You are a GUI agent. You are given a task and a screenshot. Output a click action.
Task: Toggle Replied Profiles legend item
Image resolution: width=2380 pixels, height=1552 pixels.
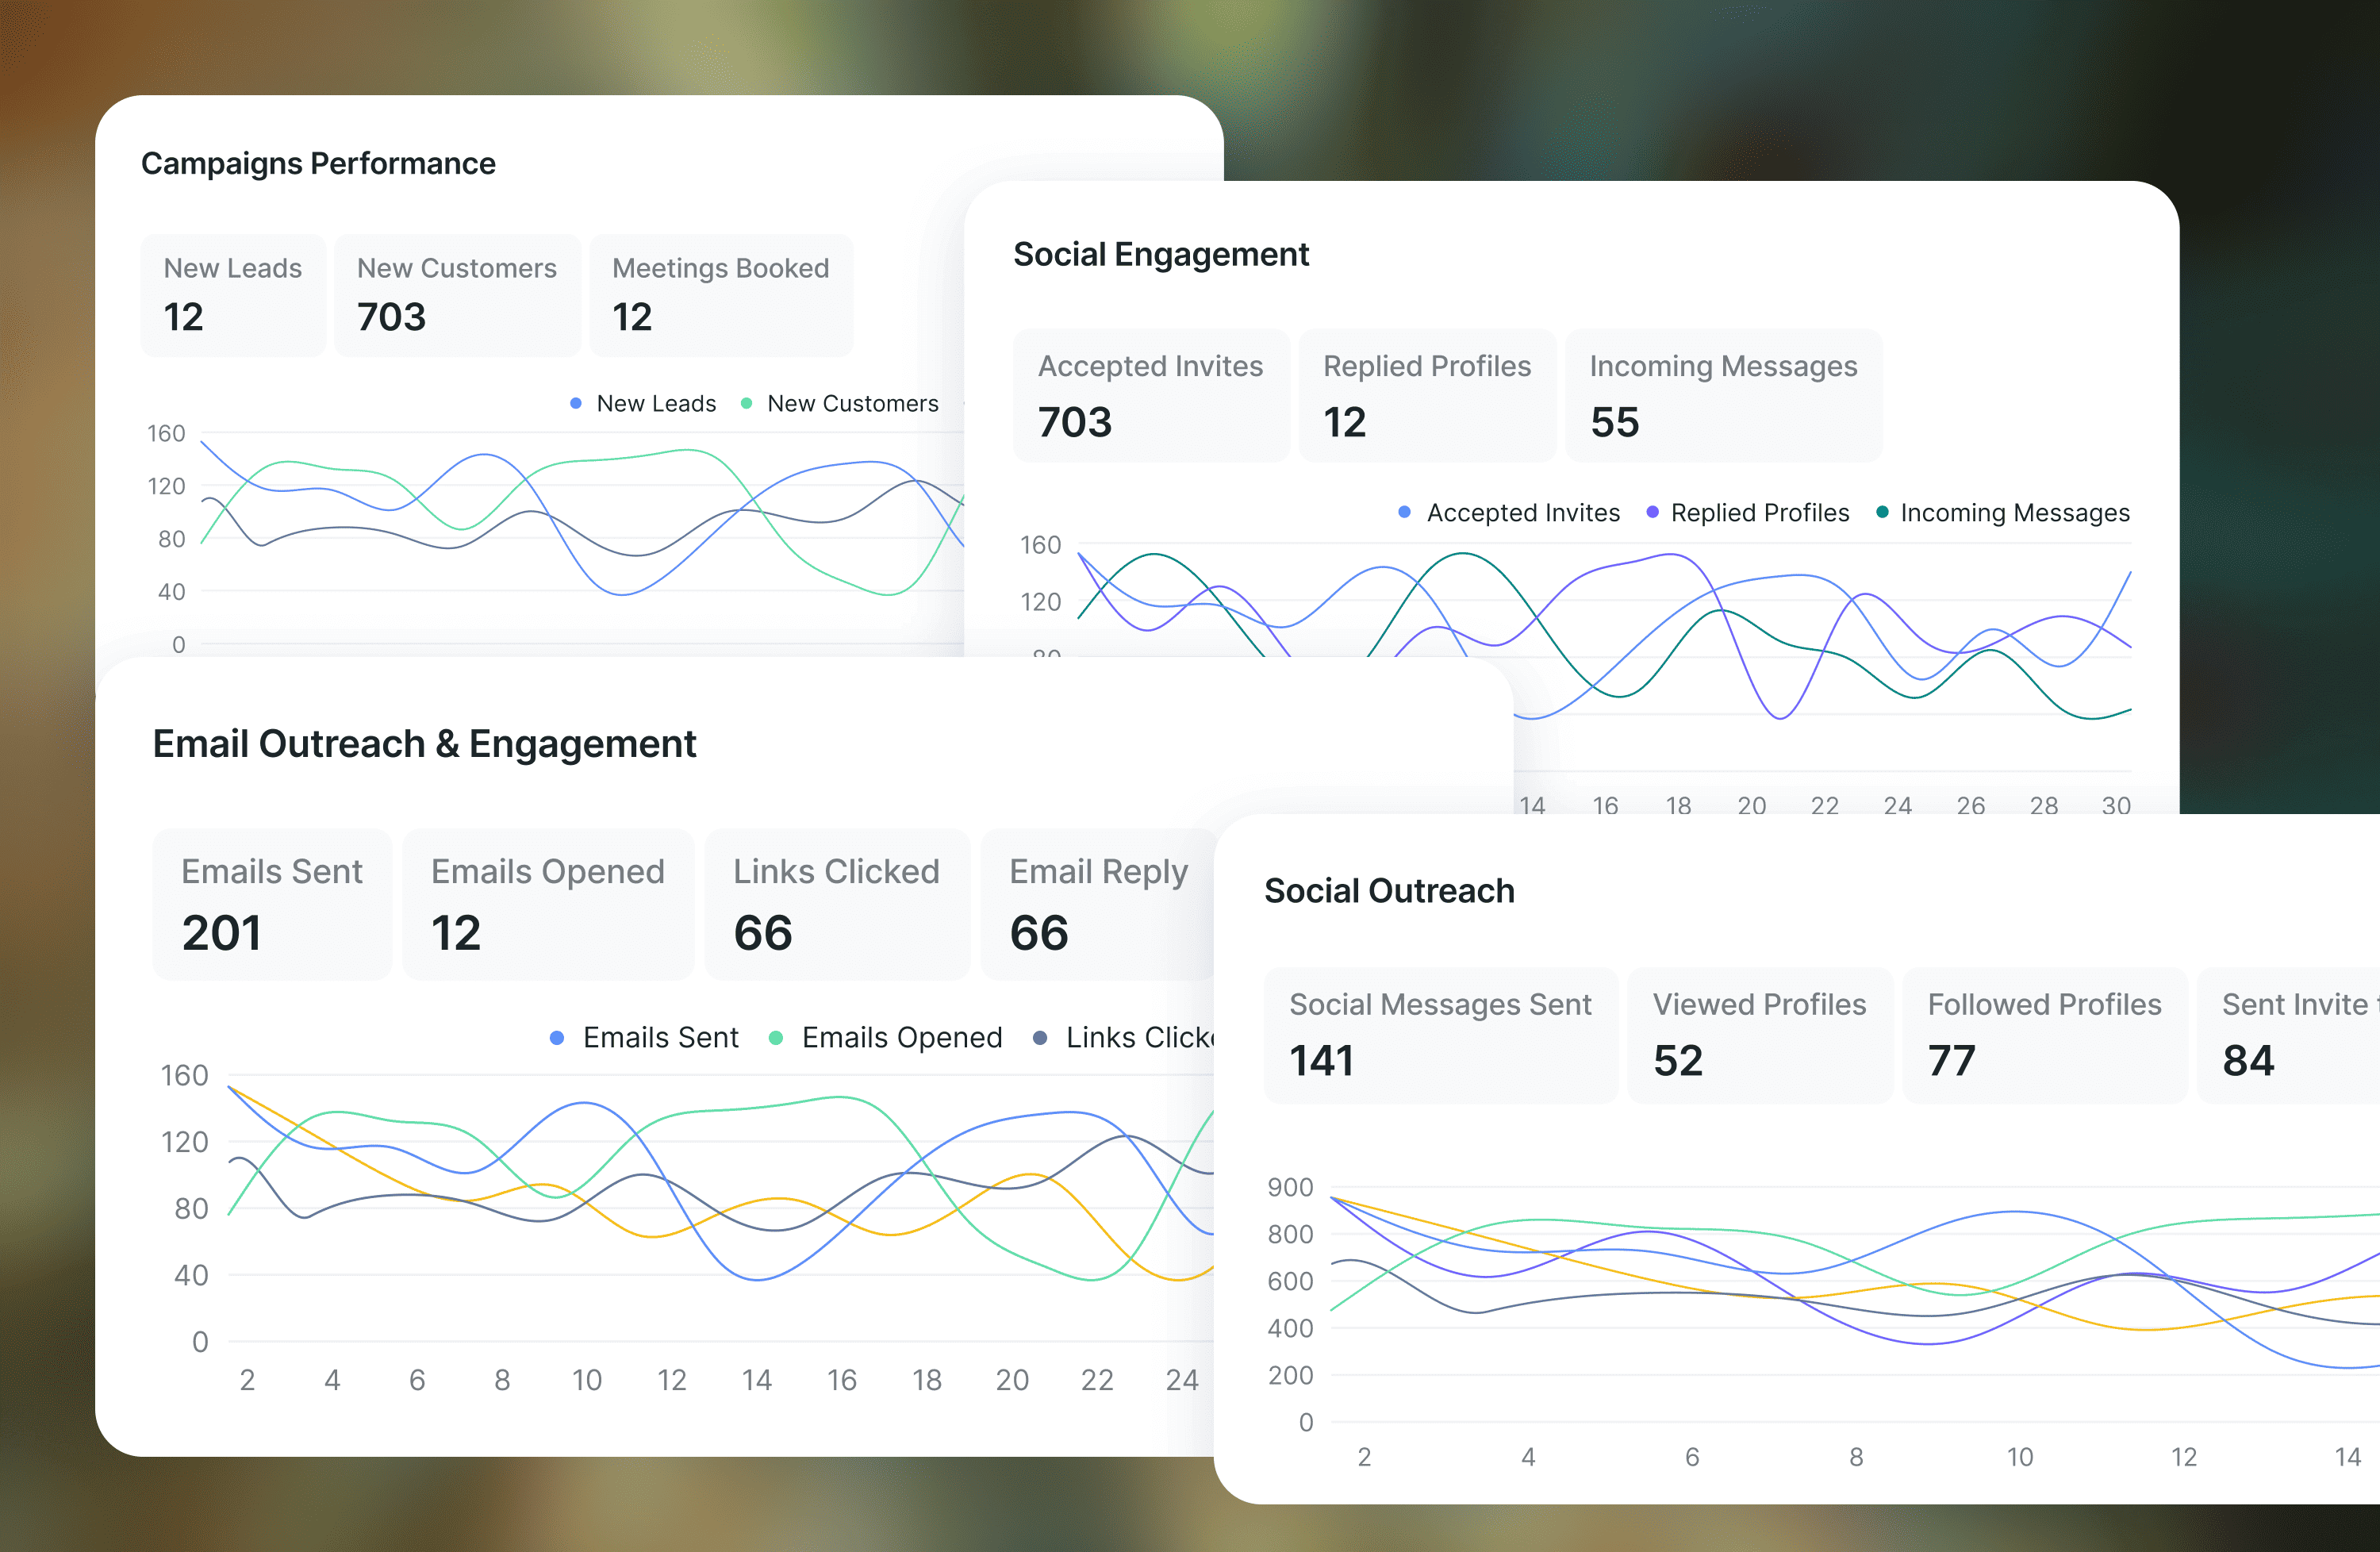(x=1758, y=512)
